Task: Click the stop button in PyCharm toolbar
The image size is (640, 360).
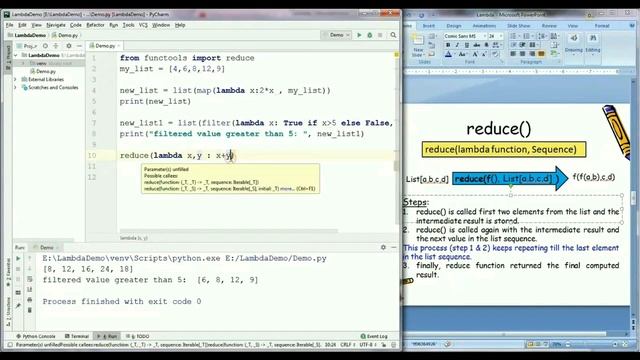Action: click(380, 35)
